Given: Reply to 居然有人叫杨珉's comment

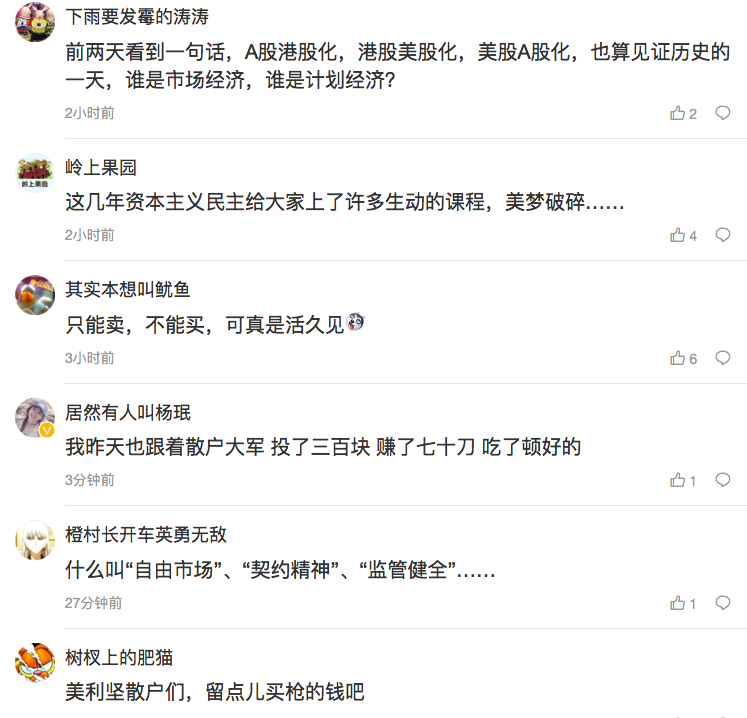Looking at the screenshot, I should coord(723,480).
